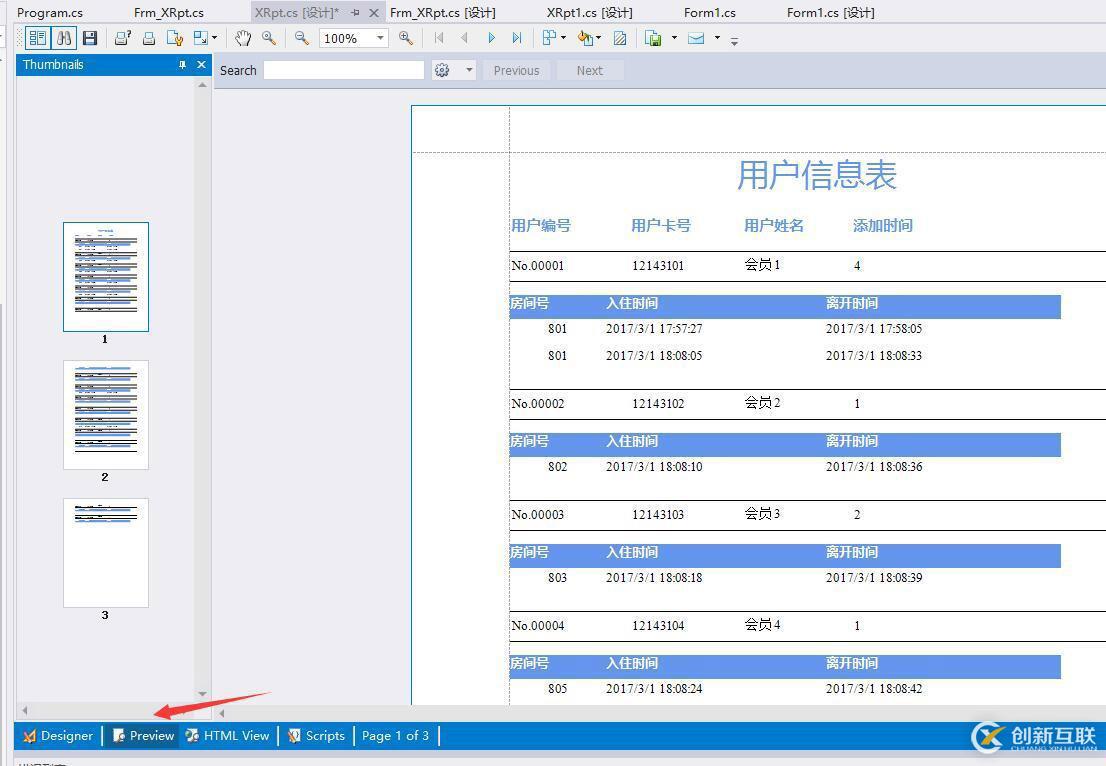Select page 2 thumbnail

pyautogui.click(x=106, y=415)
